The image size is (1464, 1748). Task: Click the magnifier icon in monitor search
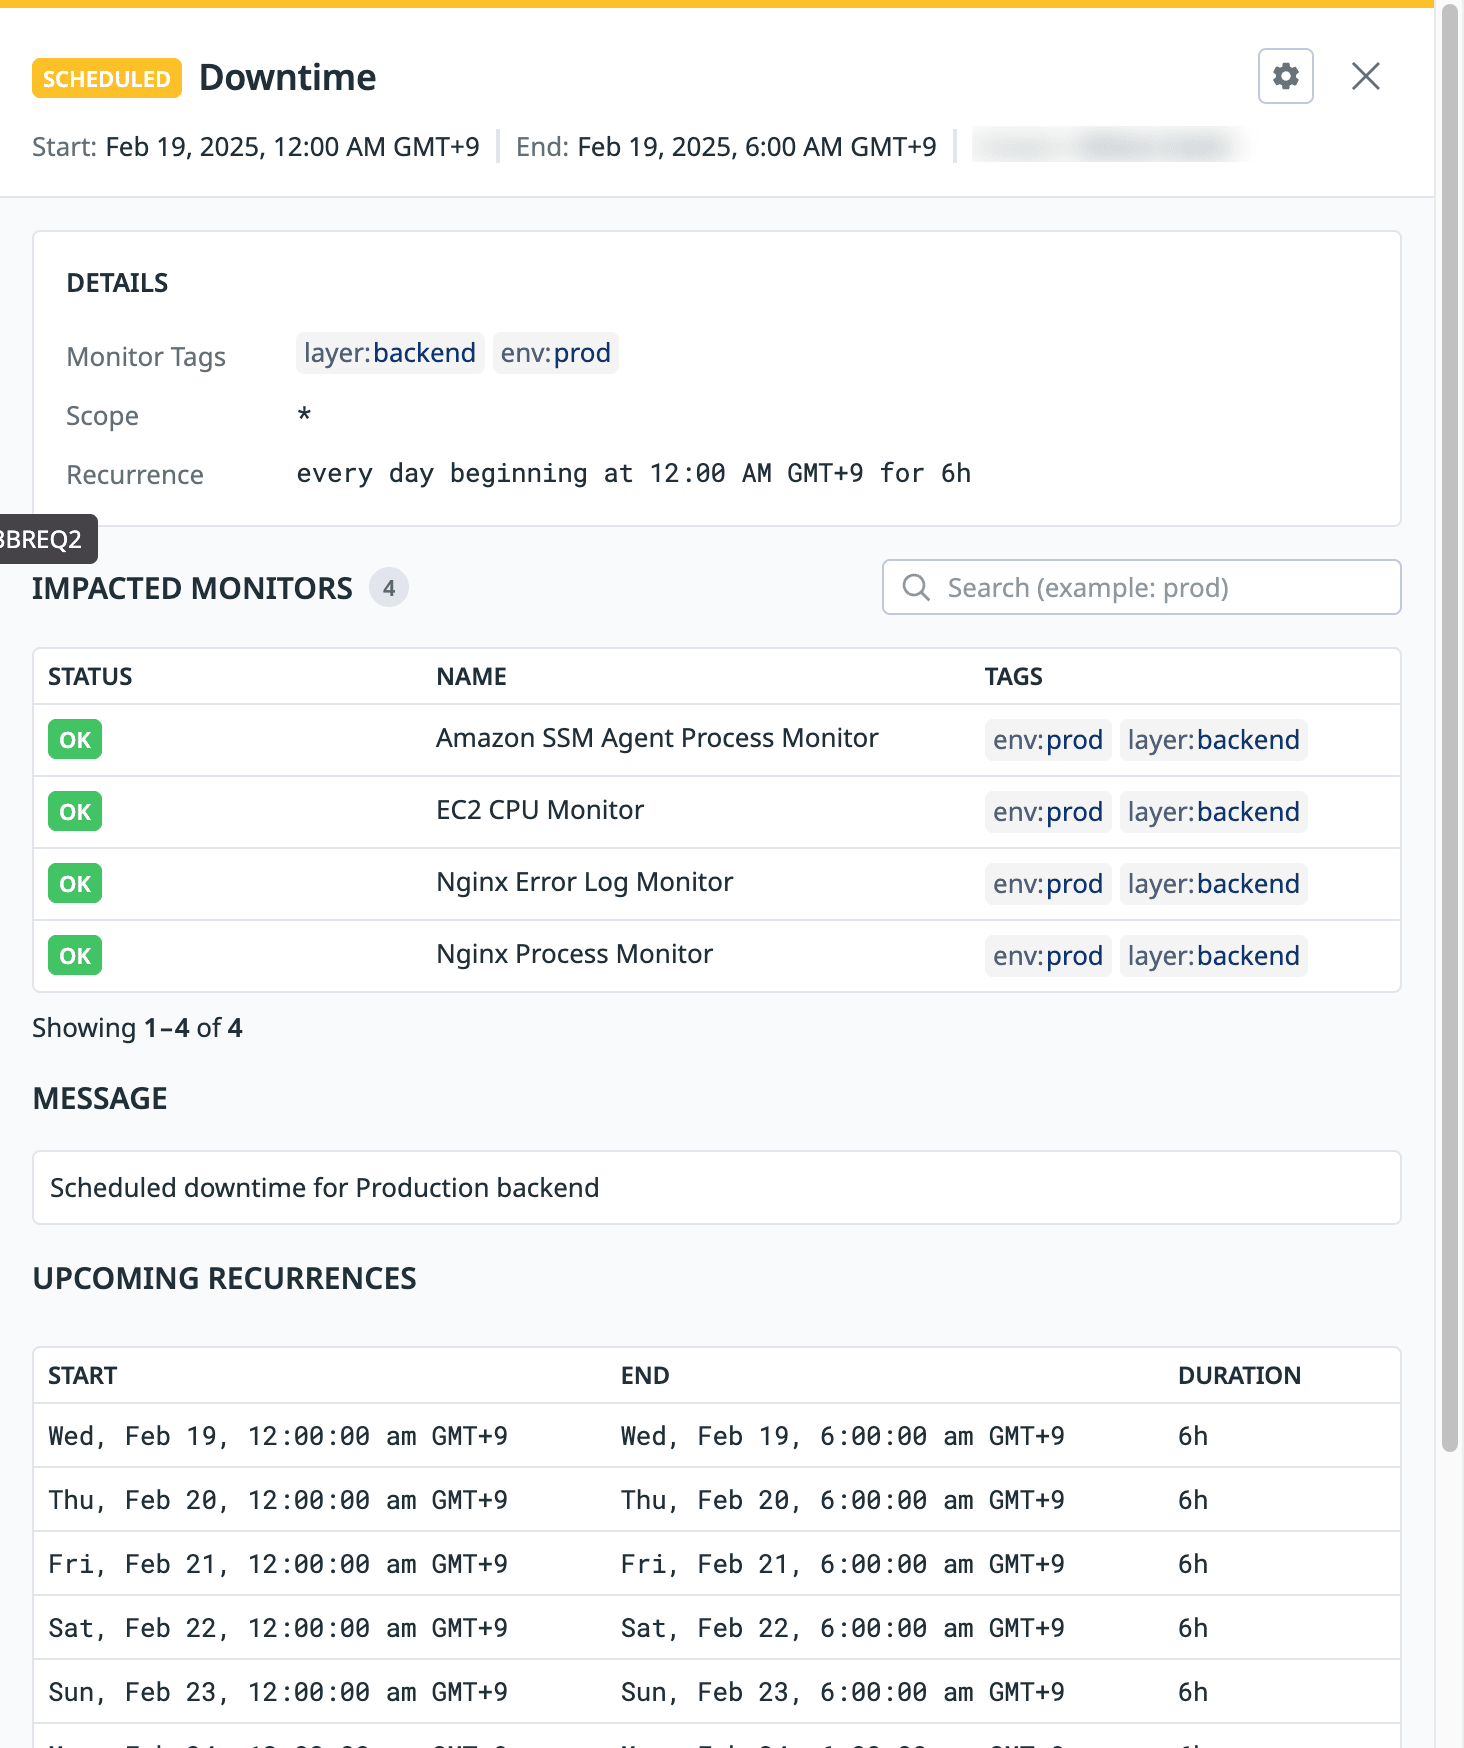coord(916,587)
